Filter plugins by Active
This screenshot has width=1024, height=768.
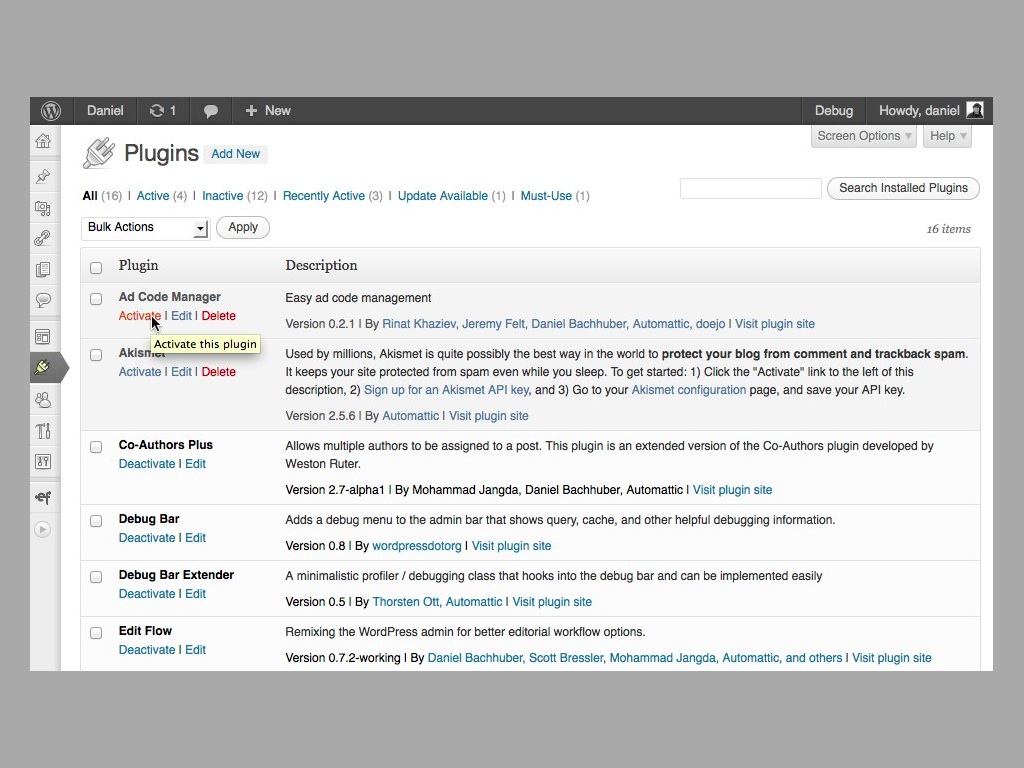click(153, 196)
